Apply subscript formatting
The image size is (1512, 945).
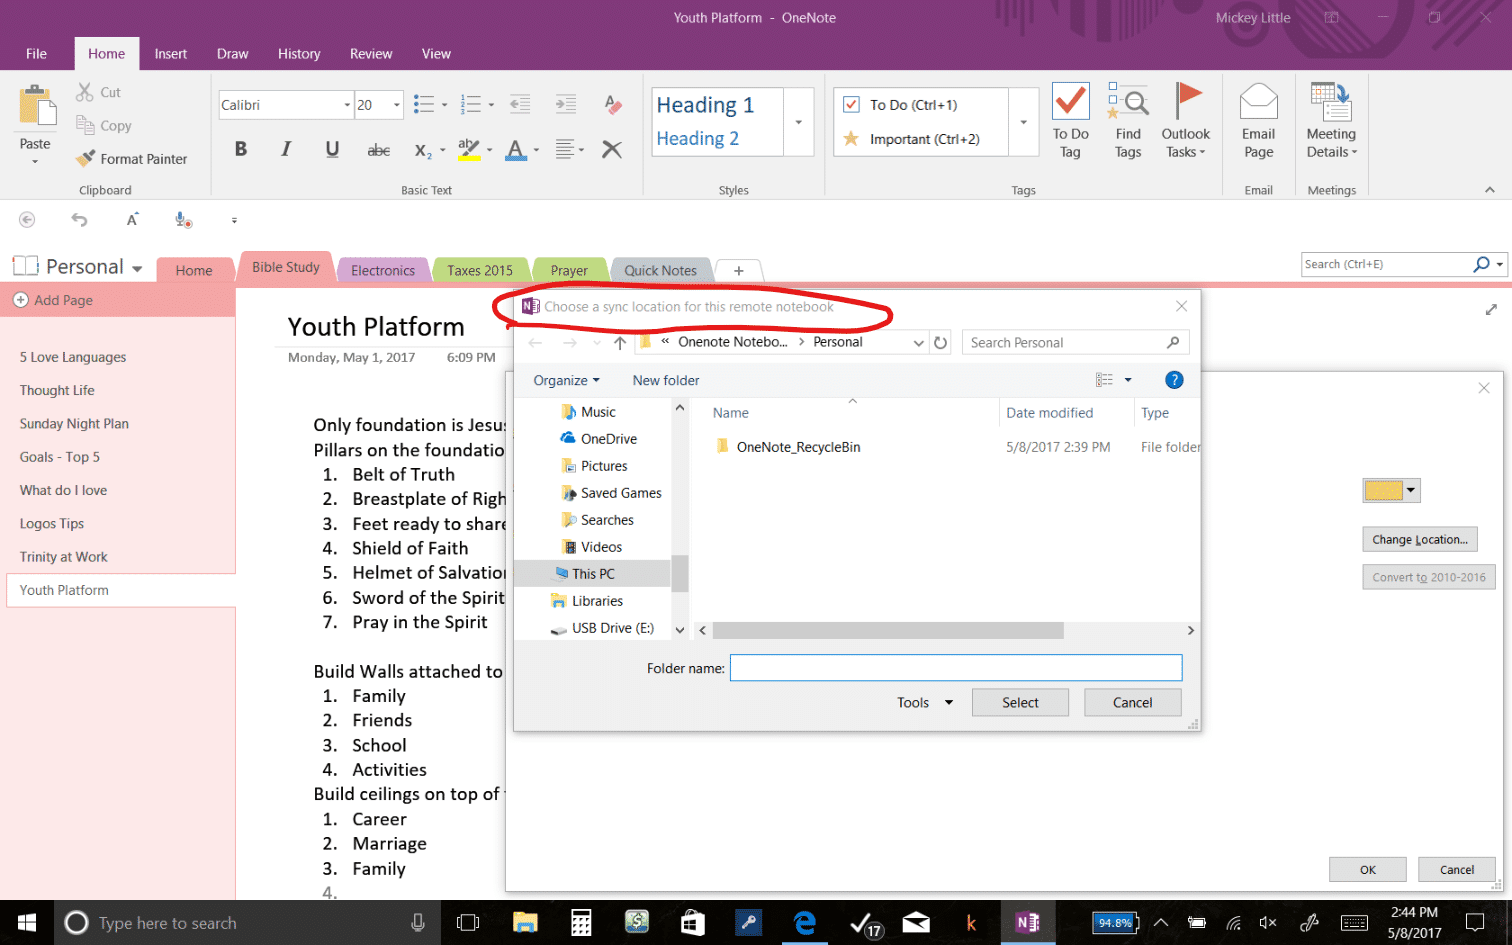click(423, 150)
